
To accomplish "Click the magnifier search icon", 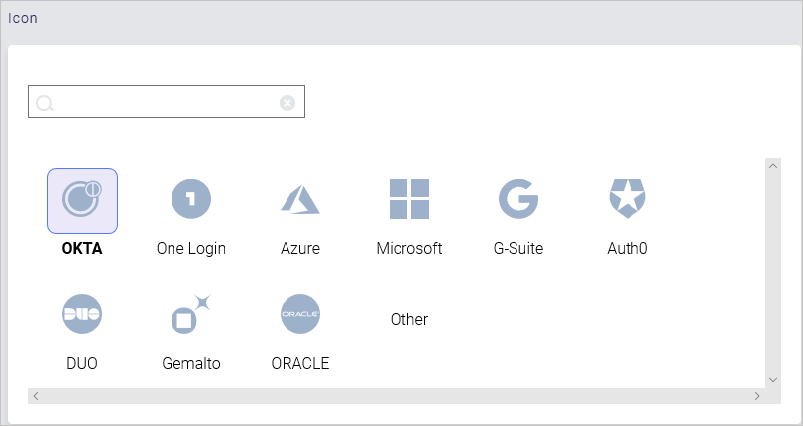I will point(45,103).
